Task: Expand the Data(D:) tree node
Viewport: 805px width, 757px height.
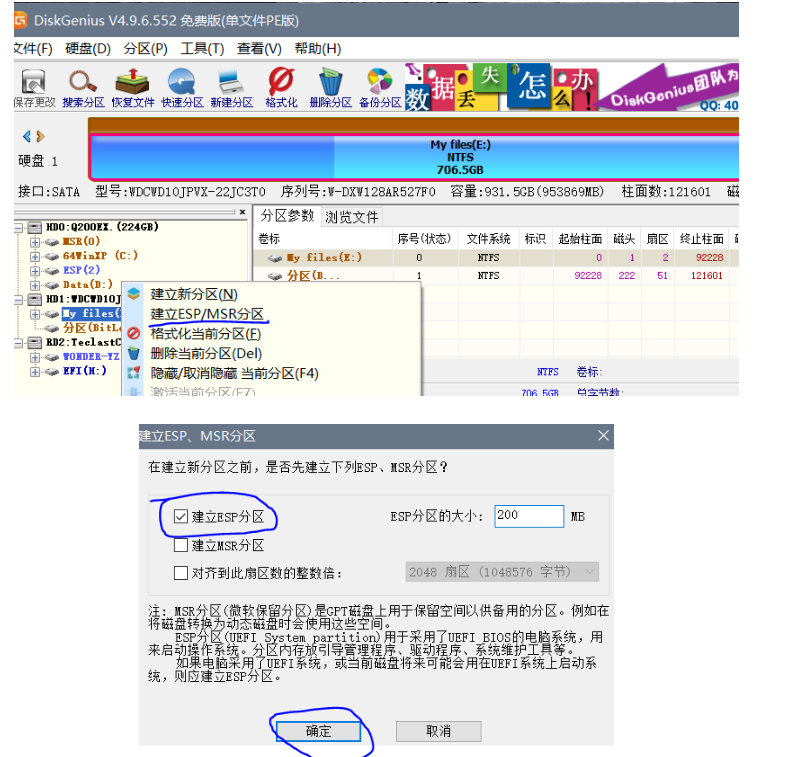Action: click(34, 285)
